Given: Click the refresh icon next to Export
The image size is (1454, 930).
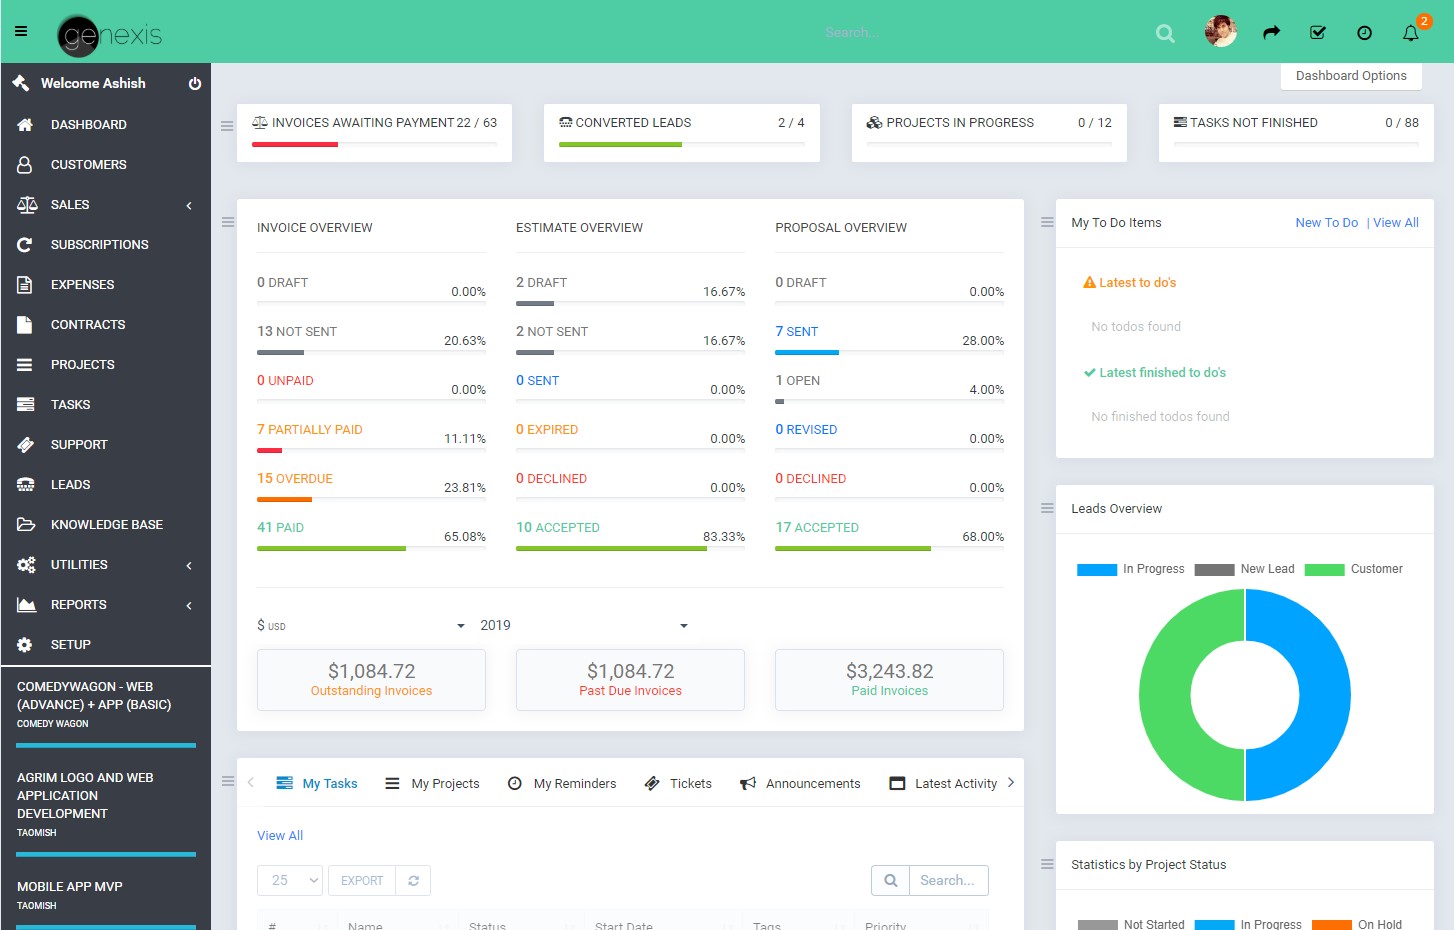Looking at the screenshot, I should pyautogui.click(x=413, y=881).
